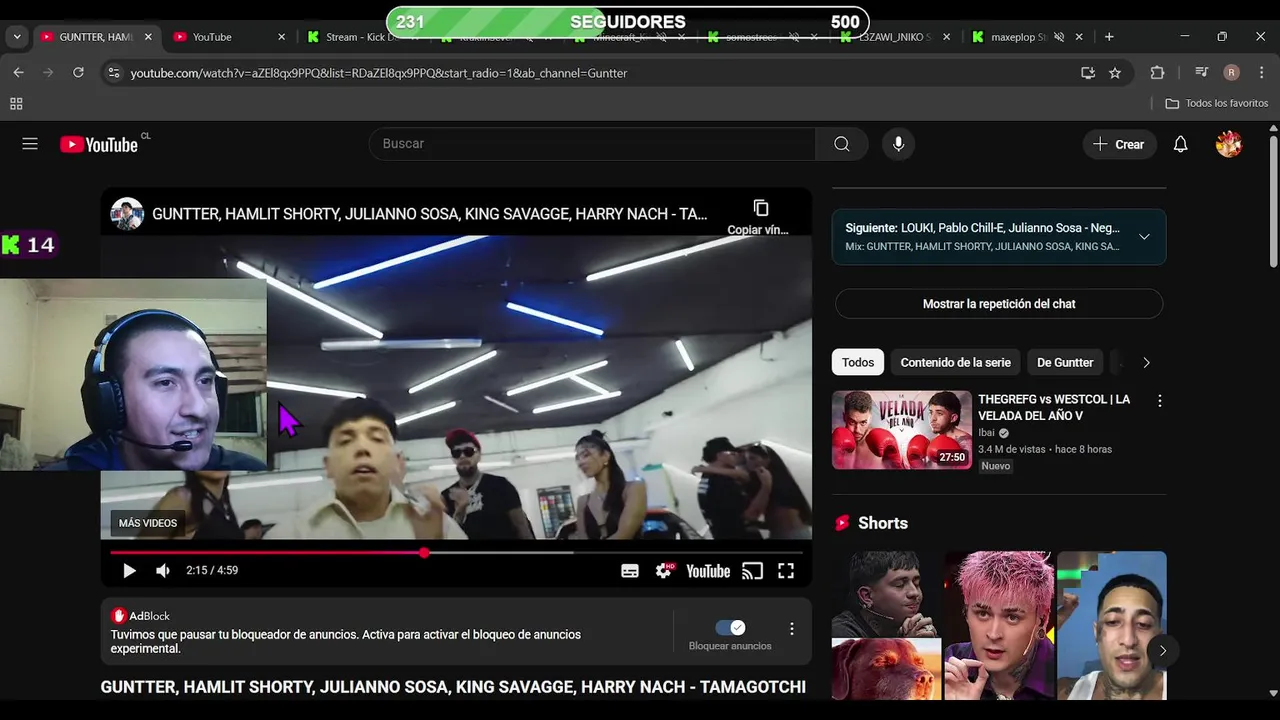The height and width of the screenshot is (720, 1280).
Task: Mute the video volume speaker icon
Action: 163,571
